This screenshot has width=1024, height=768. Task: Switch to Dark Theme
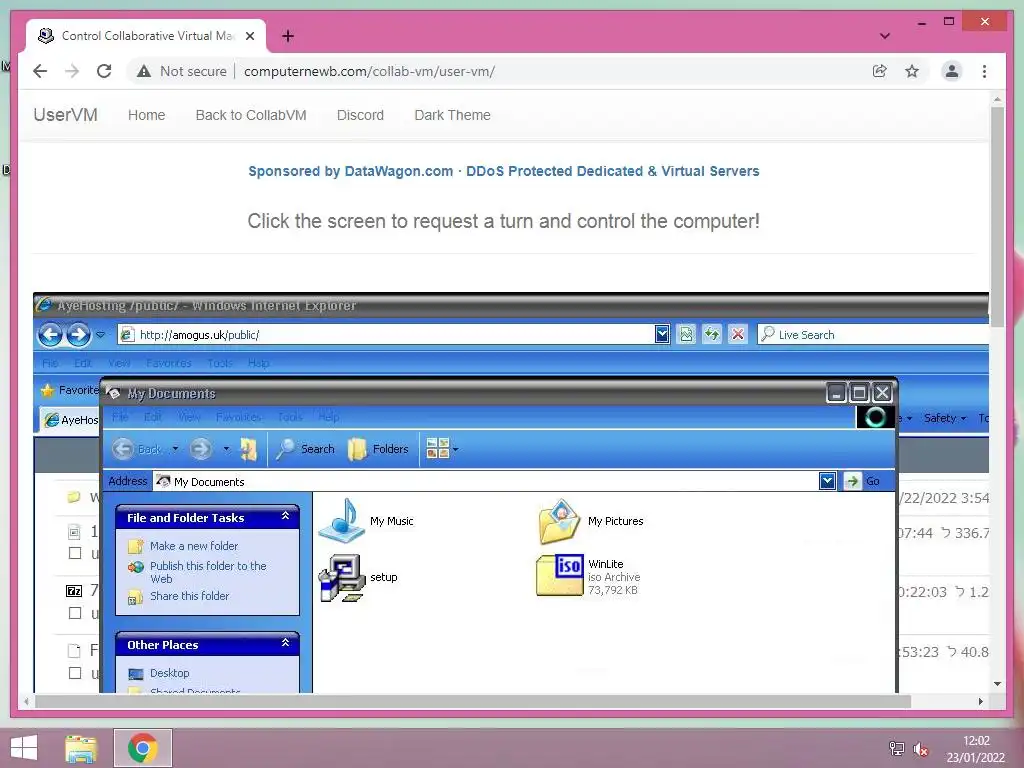(452, 115)
